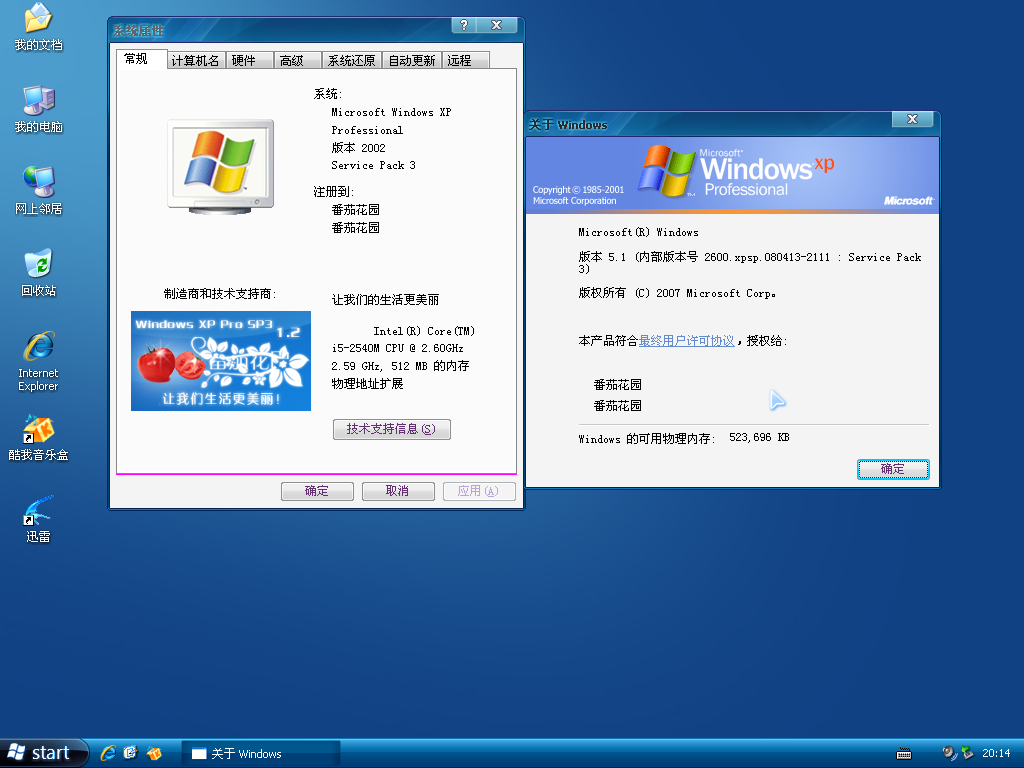Close the 系统属性 dialog
The image size is (1024, 768).
496,25
